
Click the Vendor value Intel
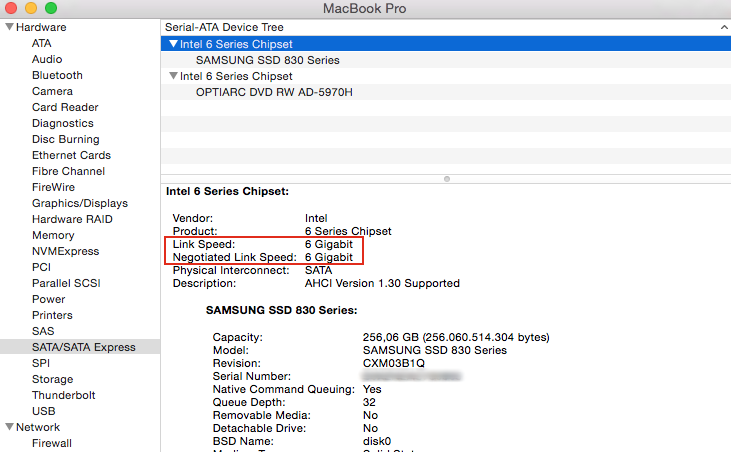coord(316,218)
